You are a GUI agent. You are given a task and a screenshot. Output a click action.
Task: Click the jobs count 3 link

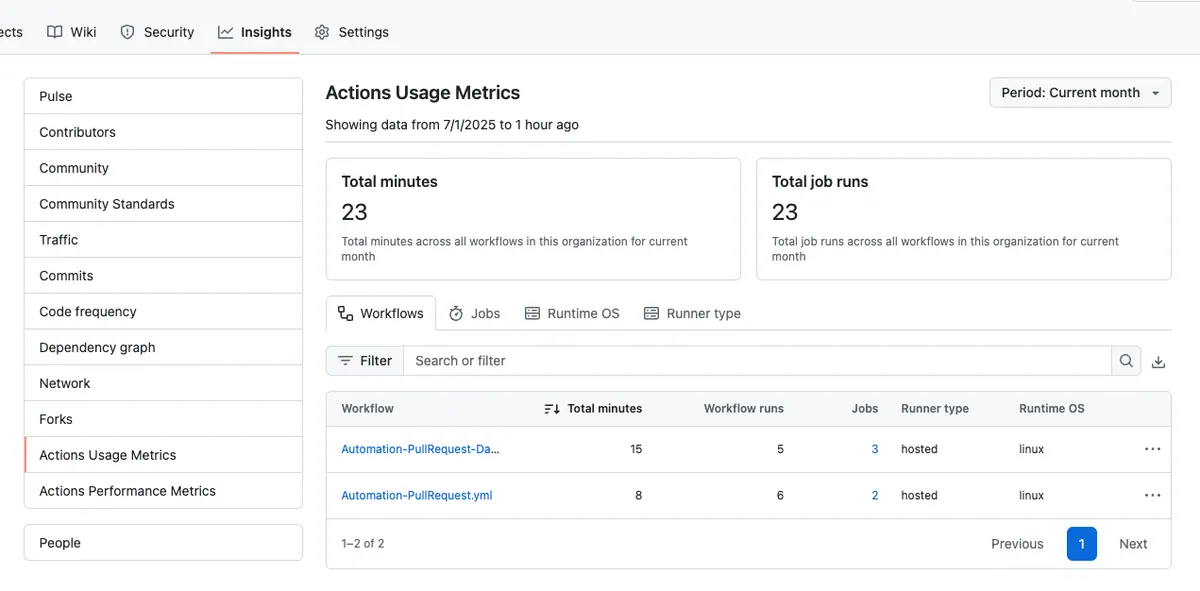[874, 449]
